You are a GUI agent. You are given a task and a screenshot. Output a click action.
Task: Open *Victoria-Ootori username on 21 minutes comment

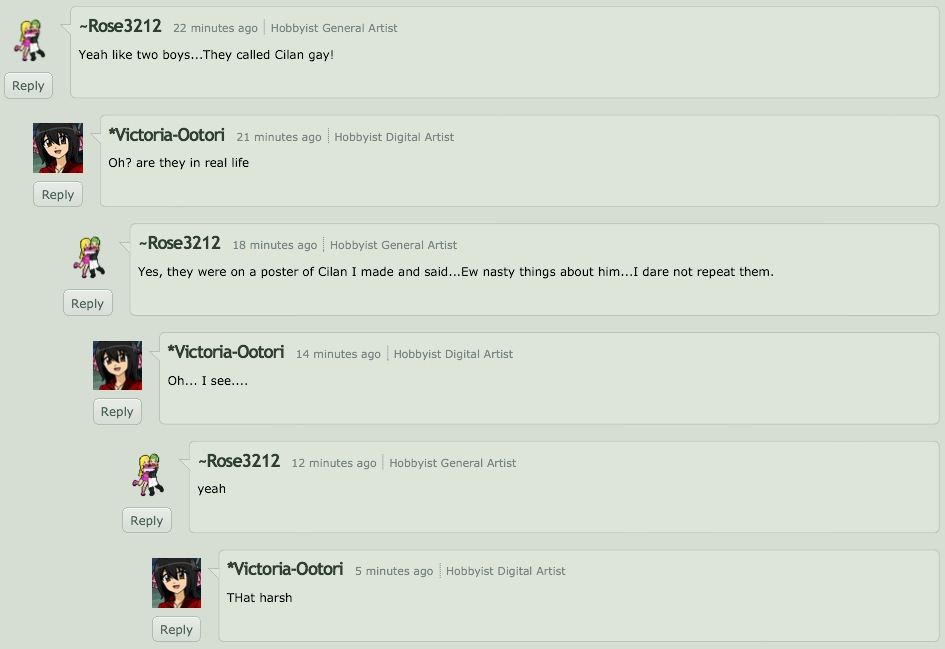[166, 135]
